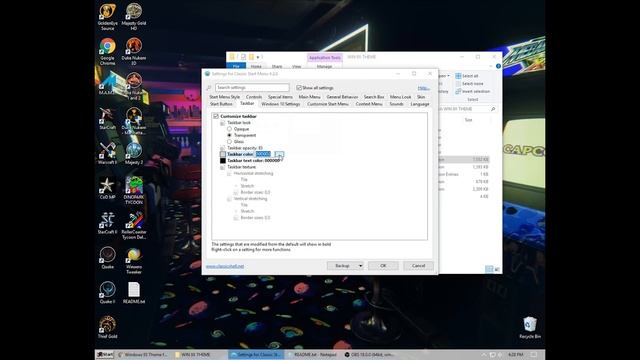Open the M.A.M.E desktop shortcut
Image resolution: width=640 pixels, height=360 pixels.
tap(107, 84)
